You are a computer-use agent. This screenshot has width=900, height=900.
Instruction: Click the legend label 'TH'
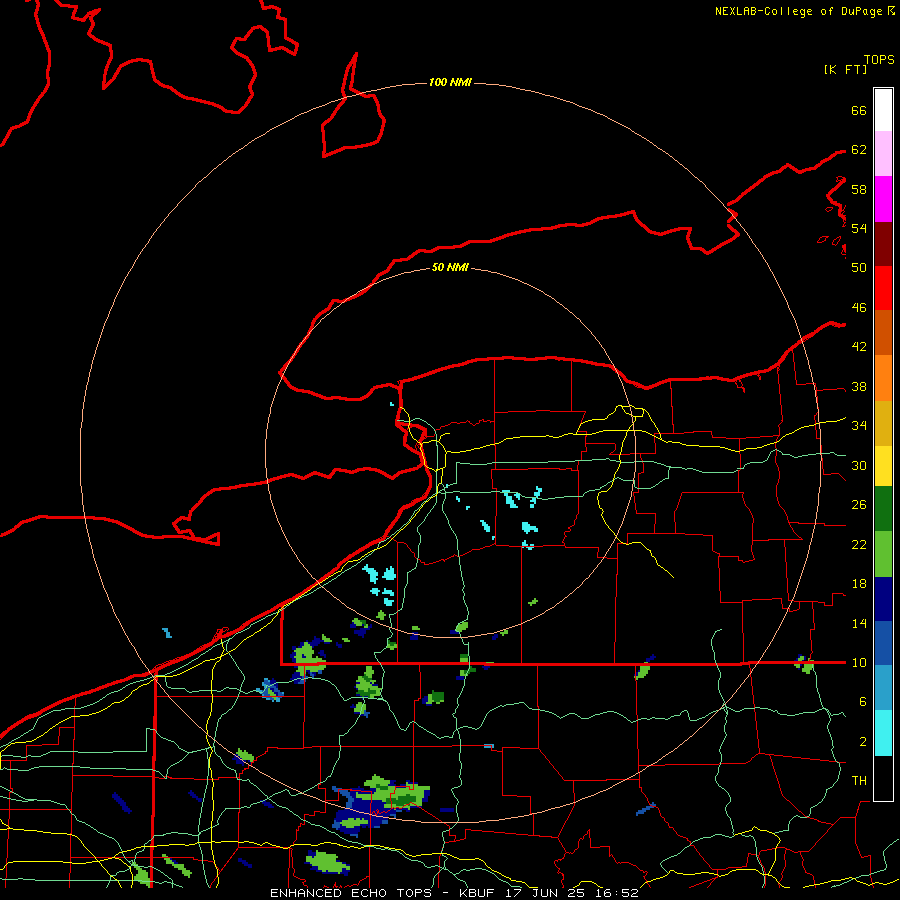click(859, 780)
